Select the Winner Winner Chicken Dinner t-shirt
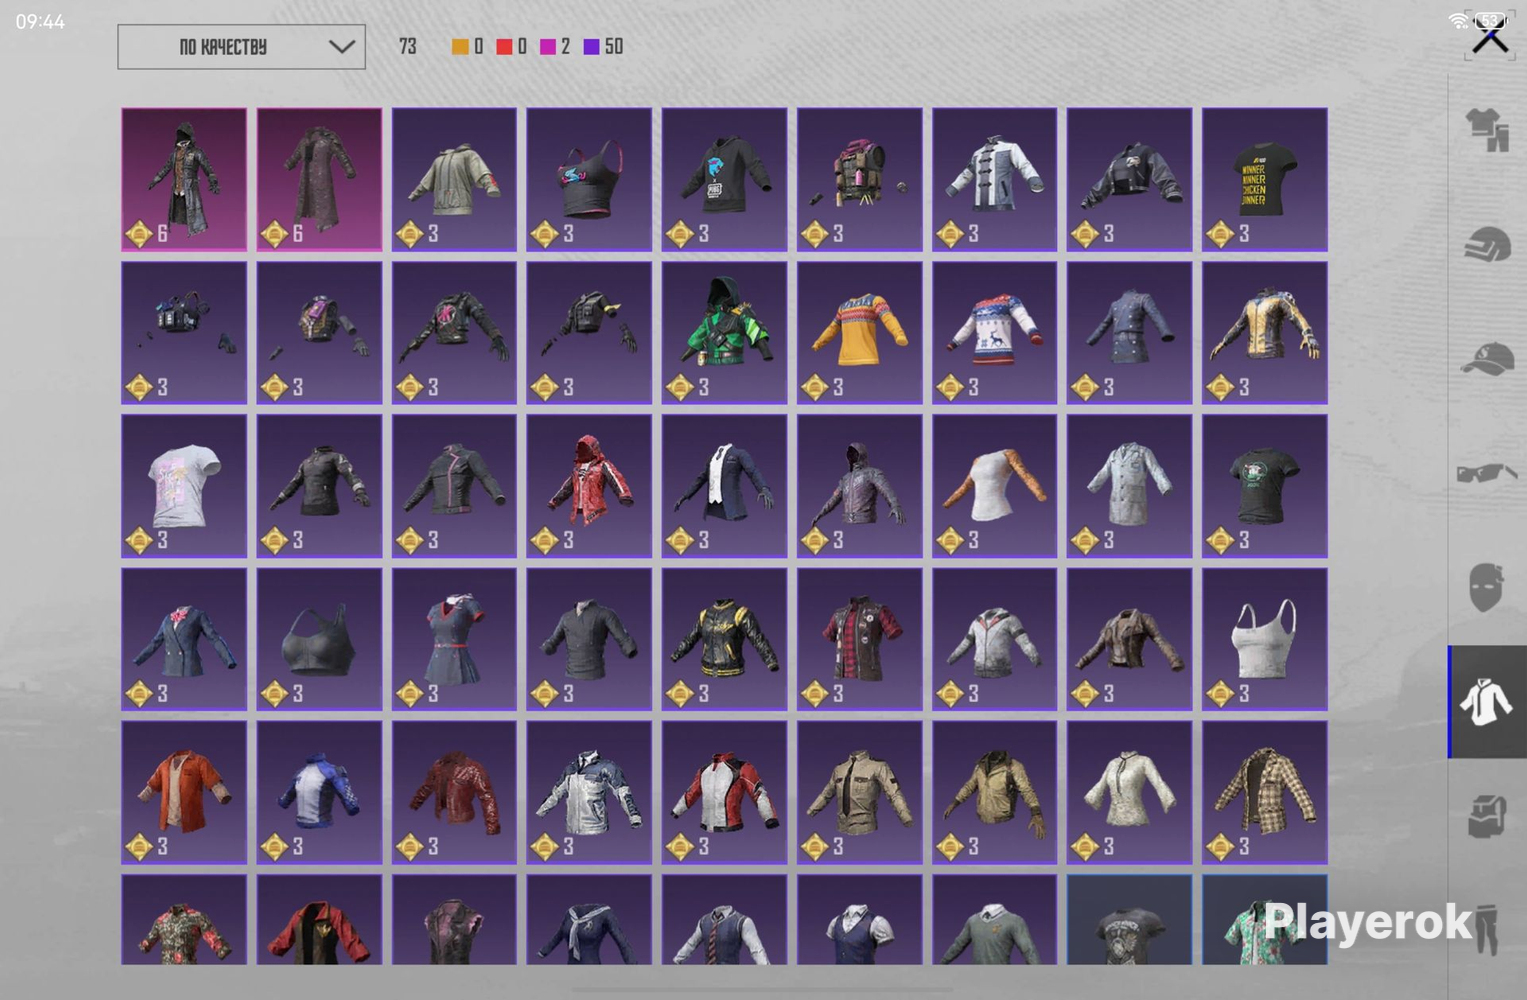Screen dimensions: 1527x1000 click(1265, 180)
